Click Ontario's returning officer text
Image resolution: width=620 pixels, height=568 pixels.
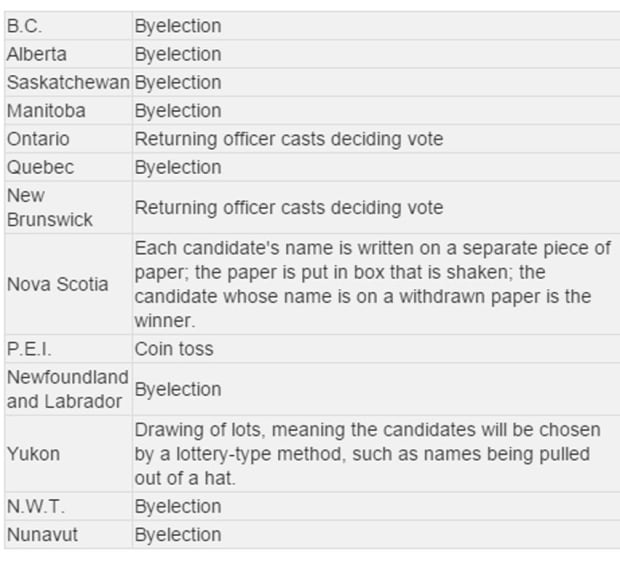289,139
